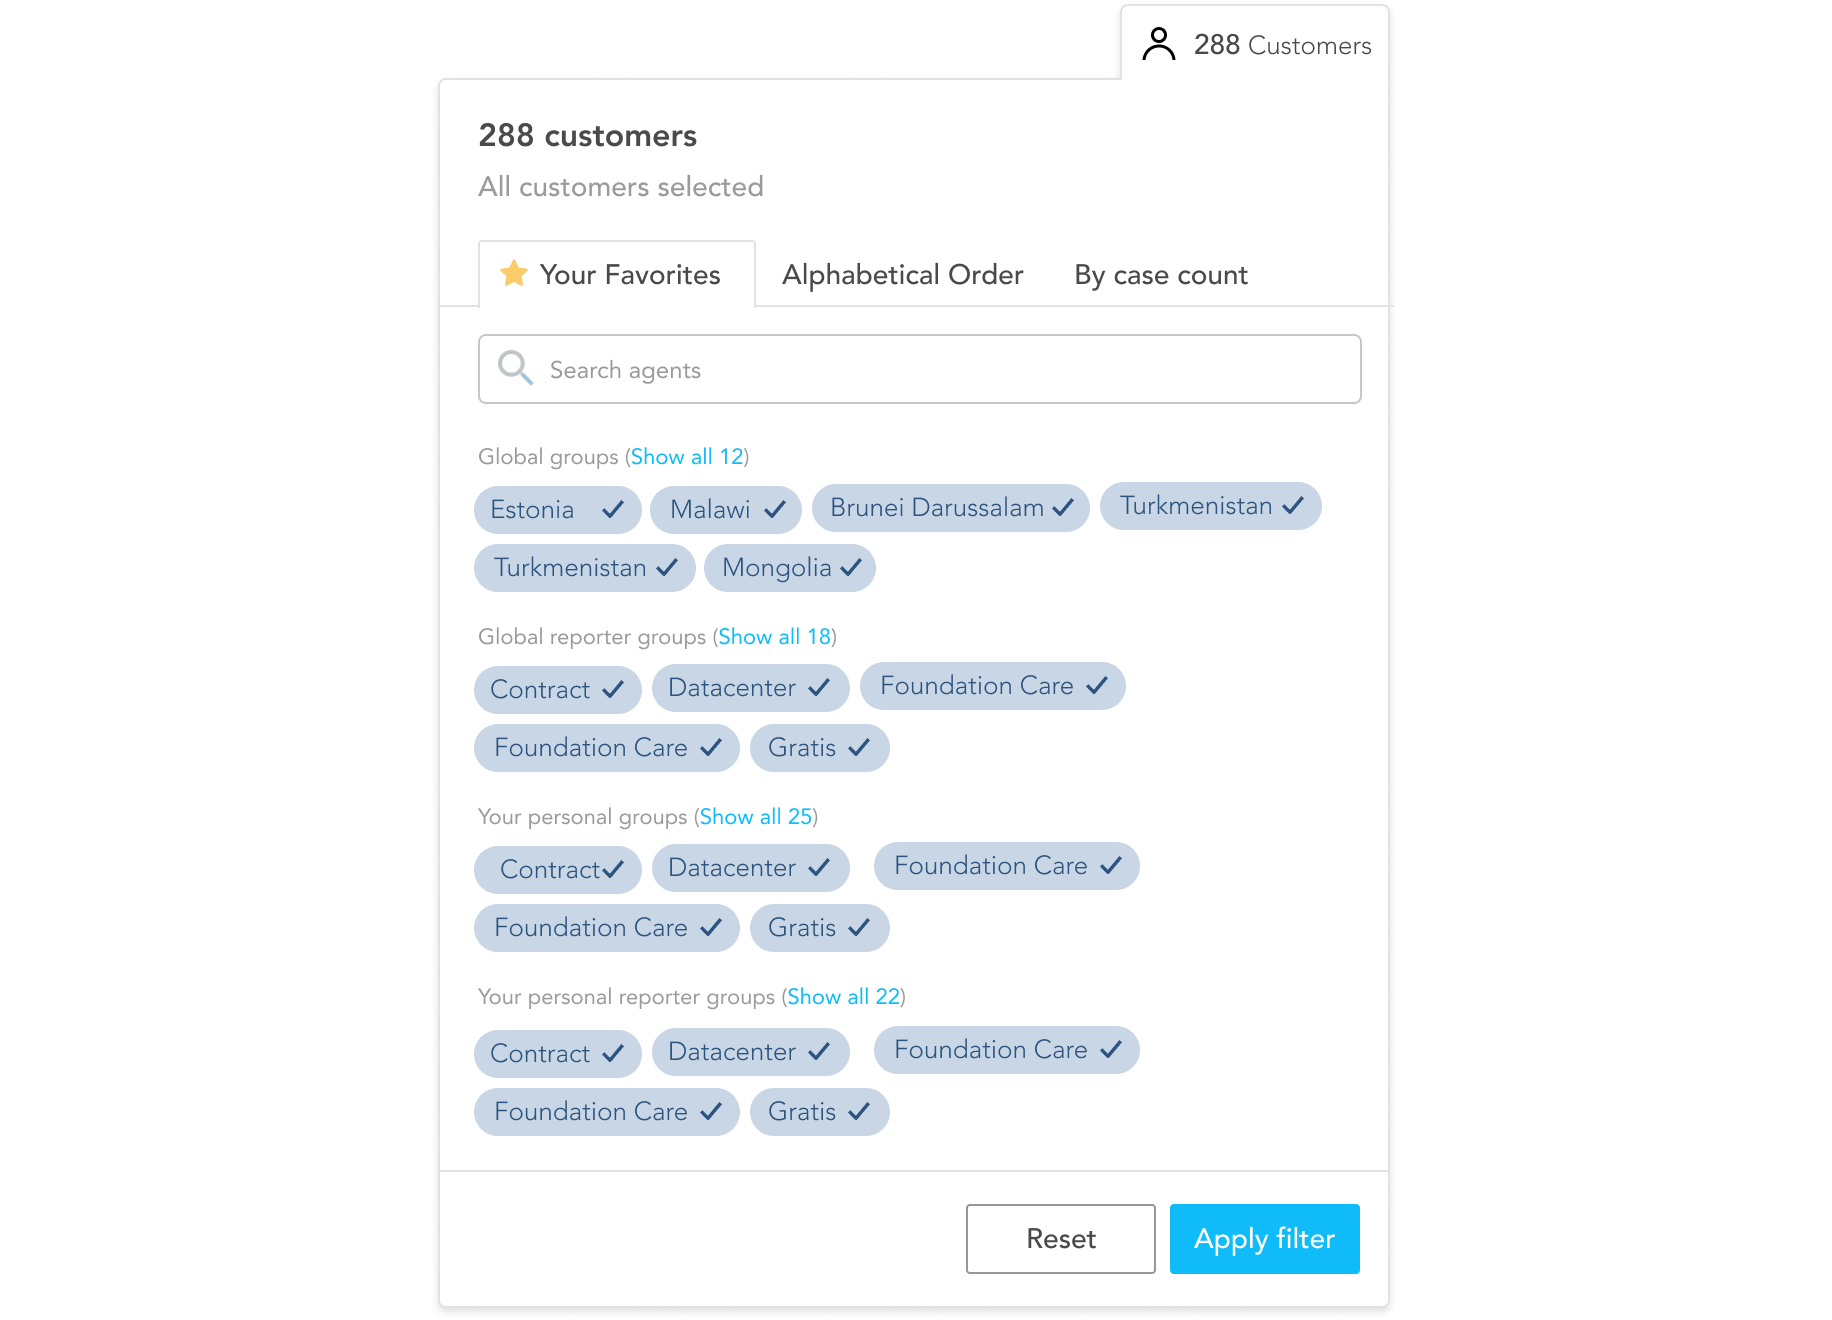Click the checkmark on the Malawi chip
Screen dimensions: 1832x1320
tap(775, 510)
